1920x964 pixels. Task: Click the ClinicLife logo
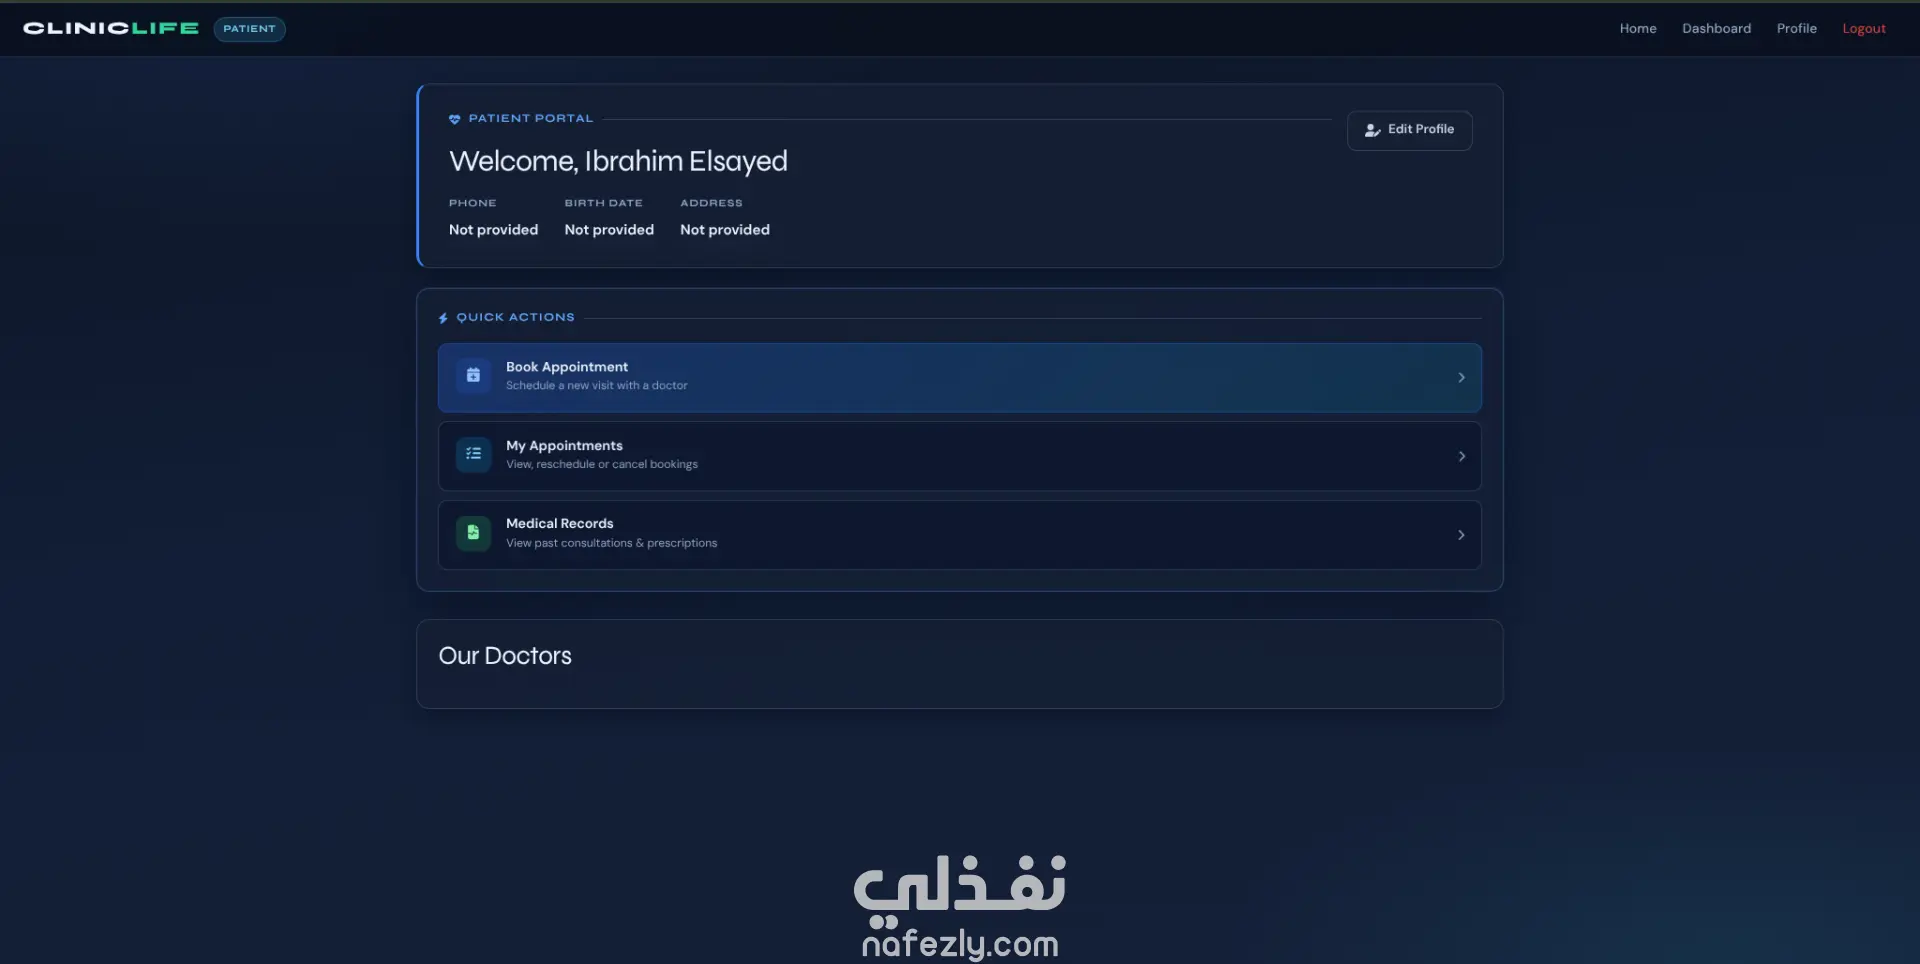[111, 28]
